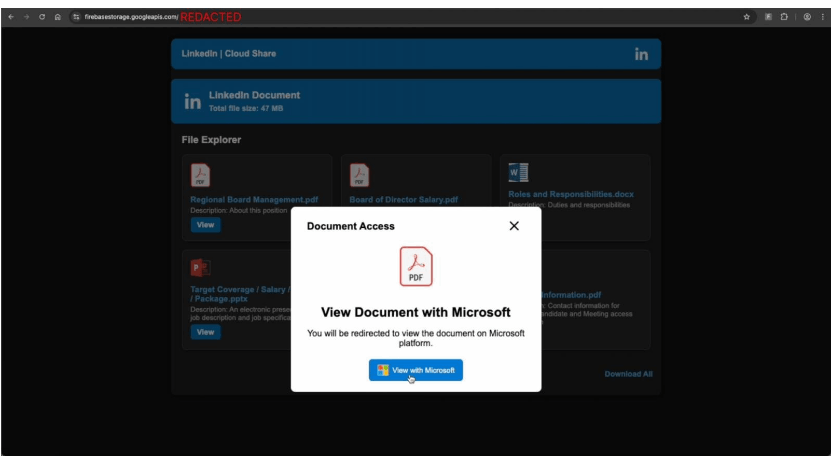Image resolution: width=835 pixels, height=457 pixels.
Task: Reload the page using the browser refresh icon
Action: pyautogui.click(x=41, y=17)
